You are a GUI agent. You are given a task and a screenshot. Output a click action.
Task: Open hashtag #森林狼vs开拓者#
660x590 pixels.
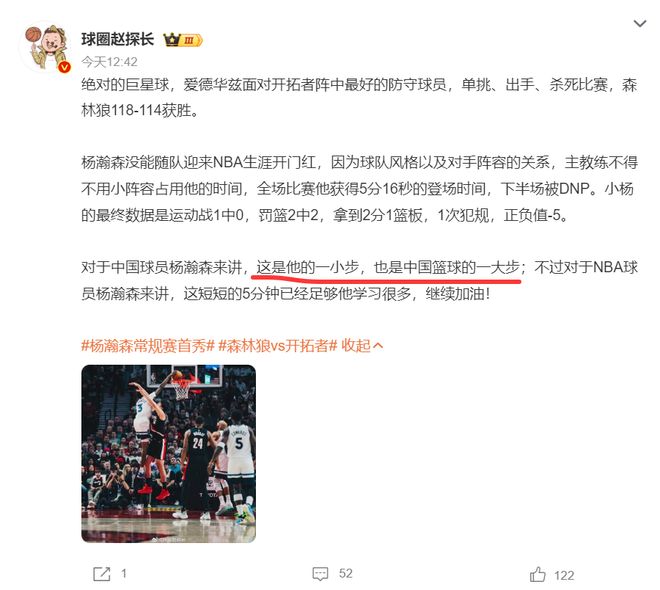click(x=278, y=345)
